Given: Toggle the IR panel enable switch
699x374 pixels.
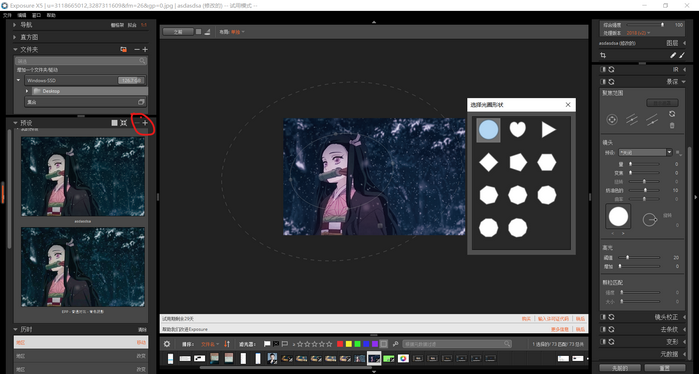Looking at the screenshot, I should point(603,70).
